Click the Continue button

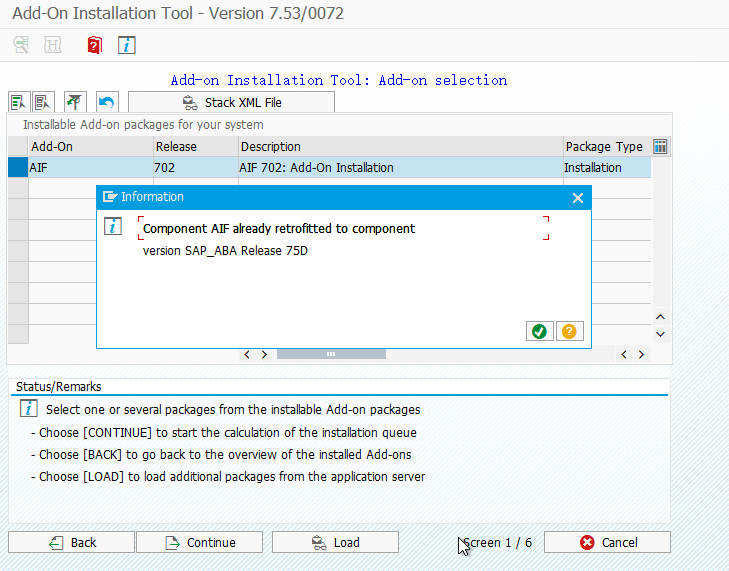click(x=199, y=542)
